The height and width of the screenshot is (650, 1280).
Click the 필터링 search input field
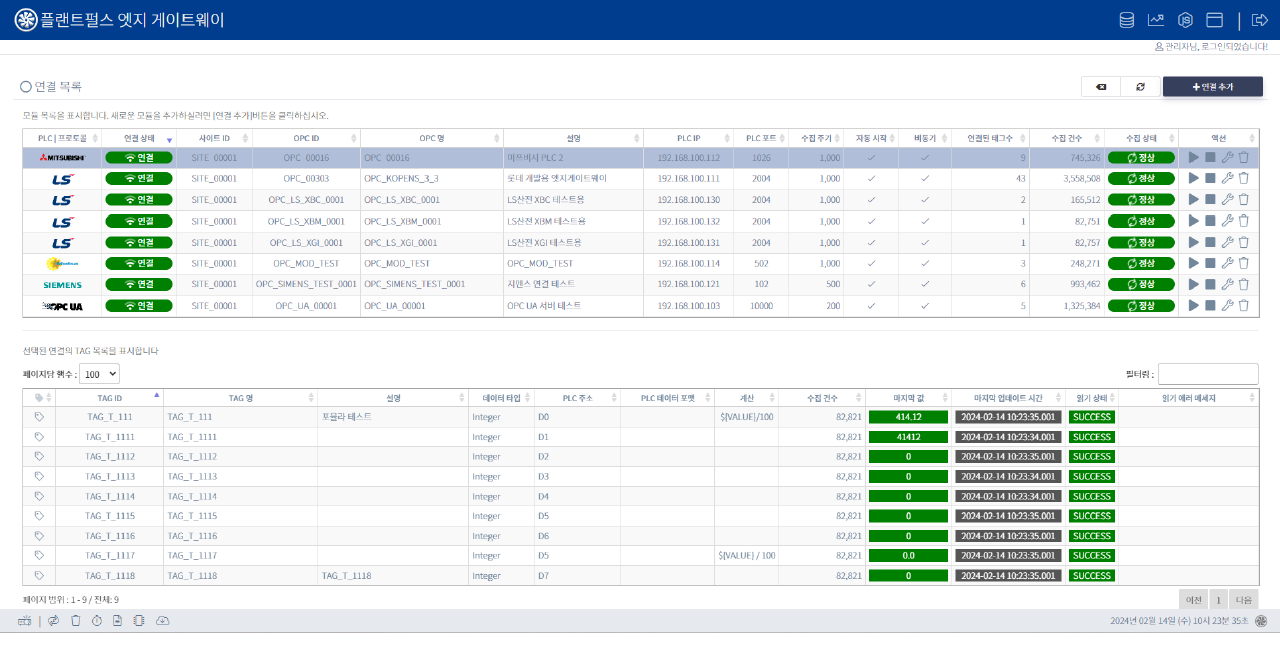pyautogui.click(x=1207, y=373)
